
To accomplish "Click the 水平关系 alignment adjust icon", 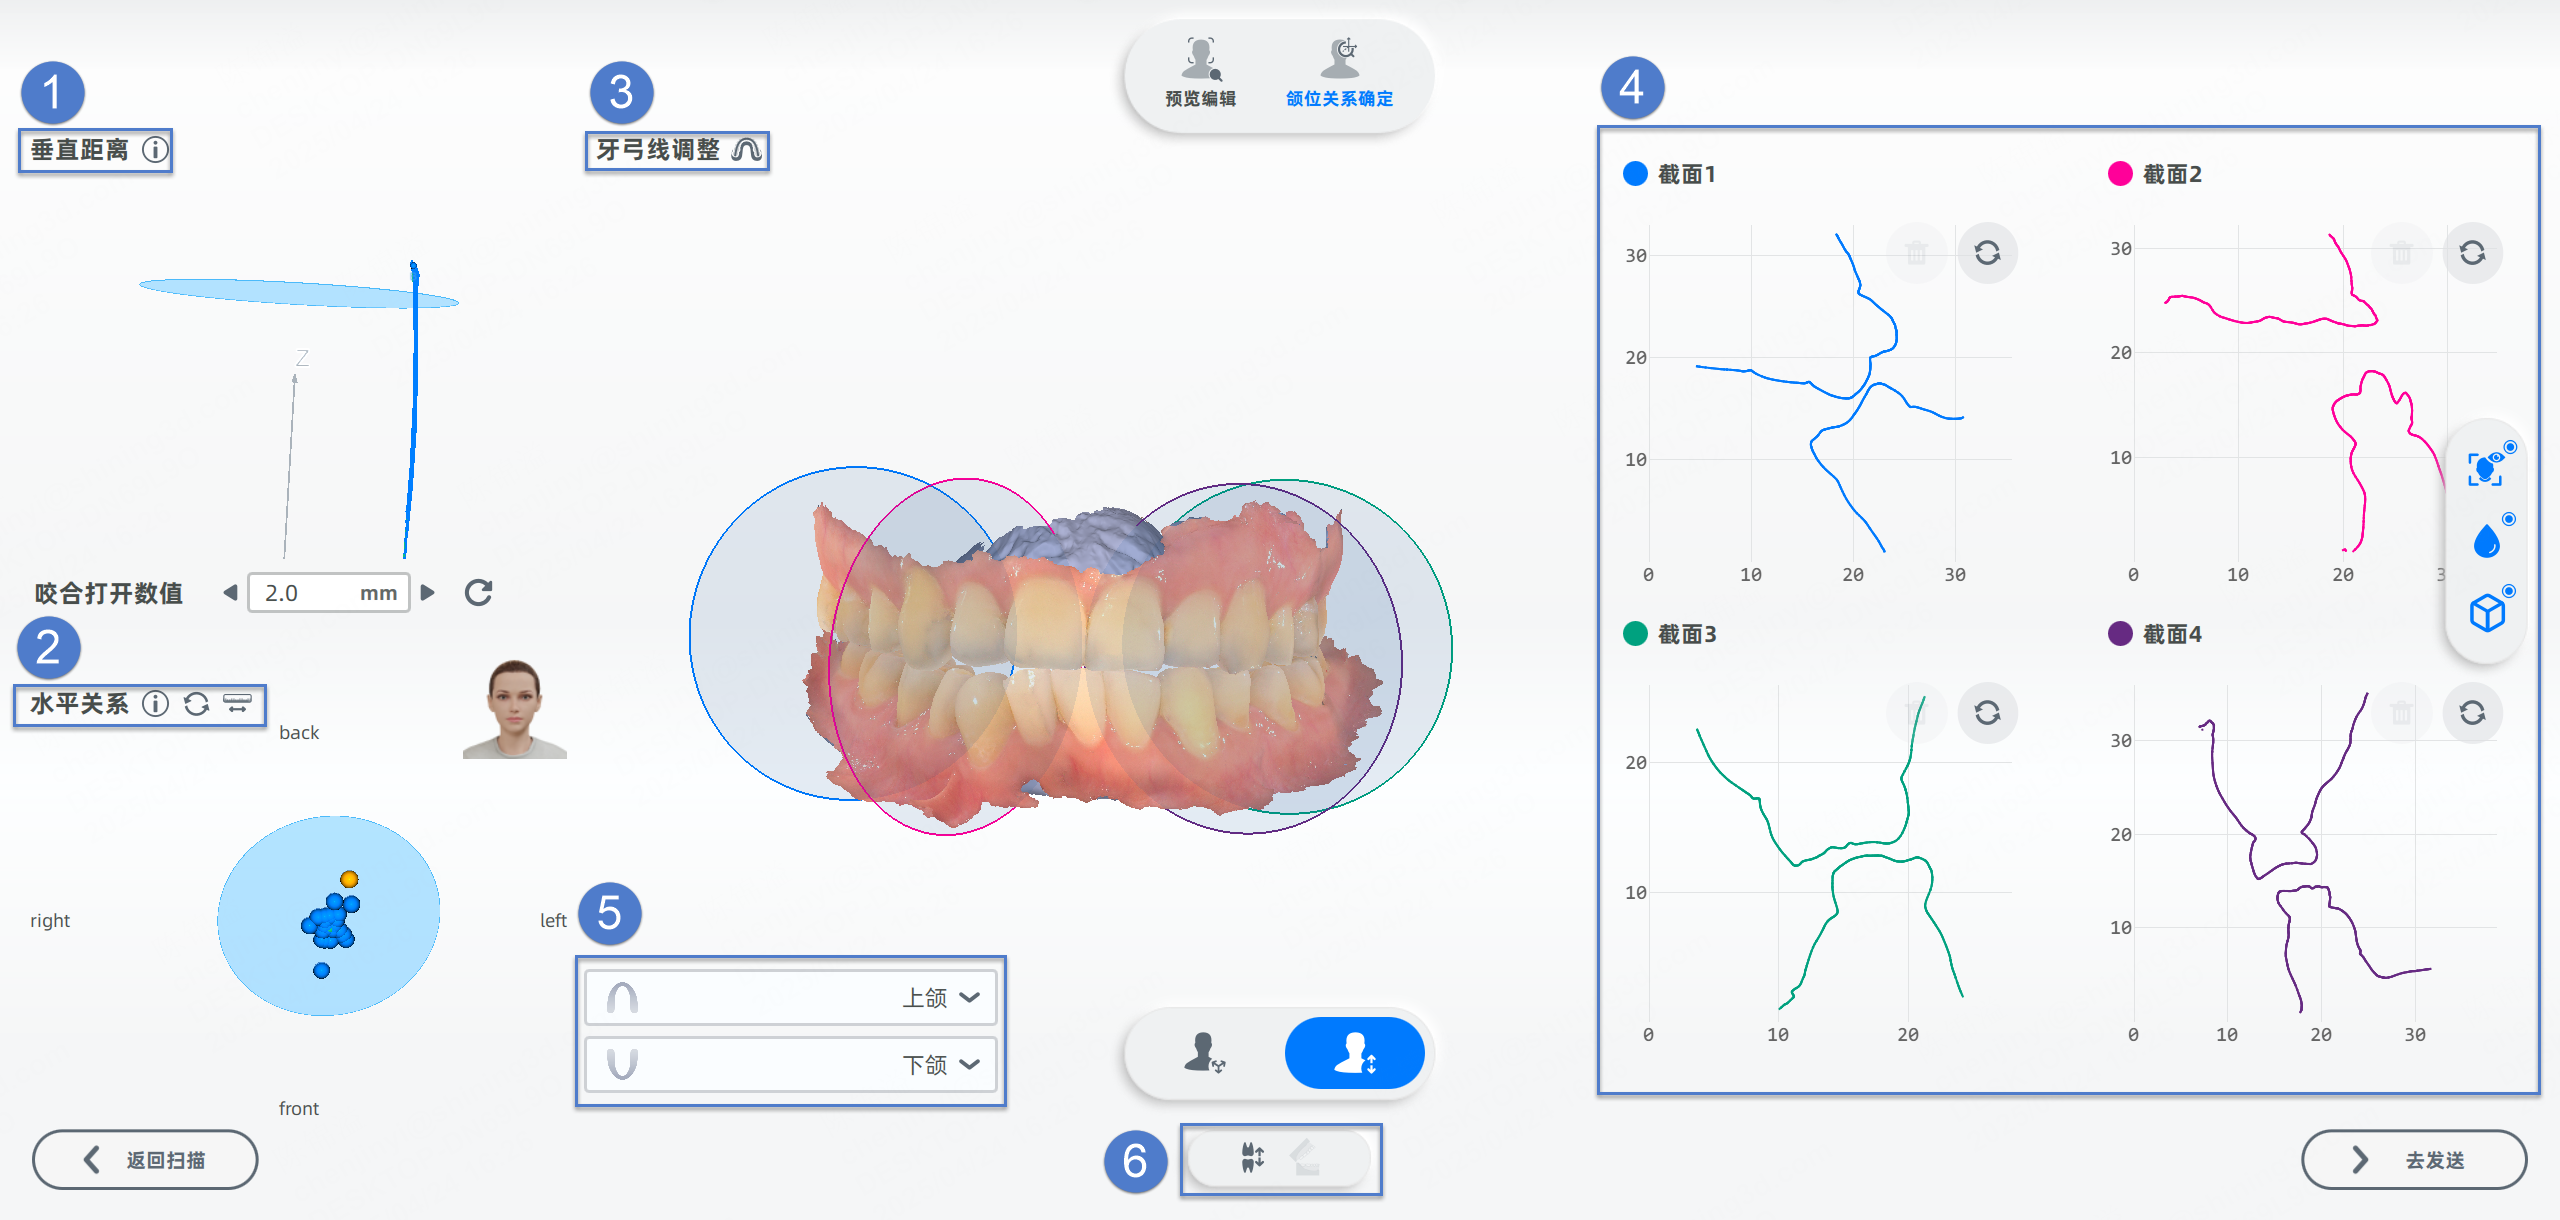I will 237,704.
